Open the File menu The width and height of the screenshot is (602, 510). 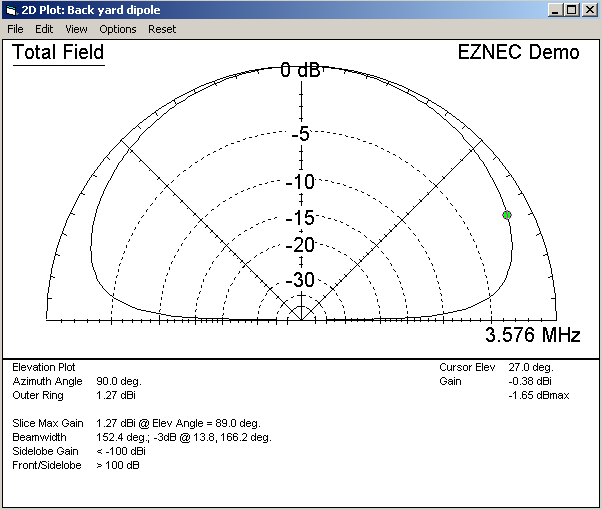[15, 29]
